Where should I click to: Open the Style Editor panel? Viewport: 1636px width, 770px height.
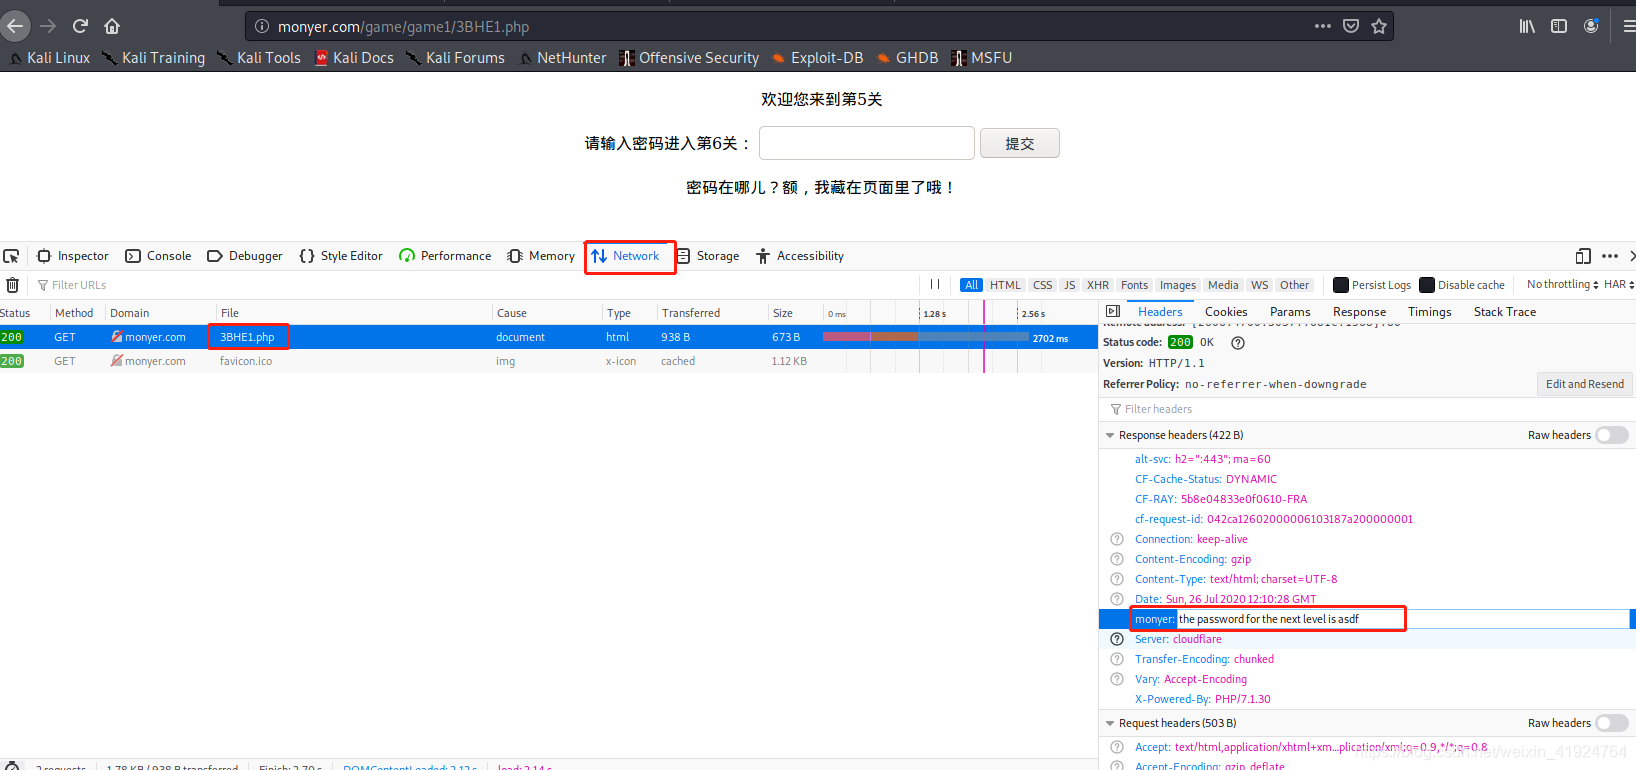tap(341, 256)
